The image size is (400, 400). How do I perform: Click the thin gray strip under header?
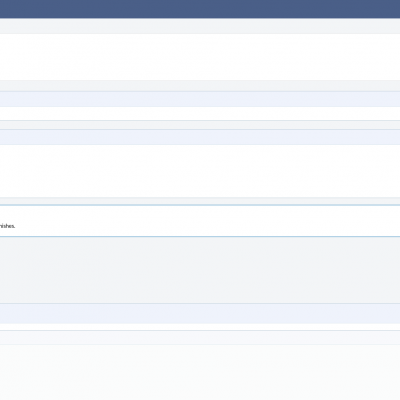(200, 26)
